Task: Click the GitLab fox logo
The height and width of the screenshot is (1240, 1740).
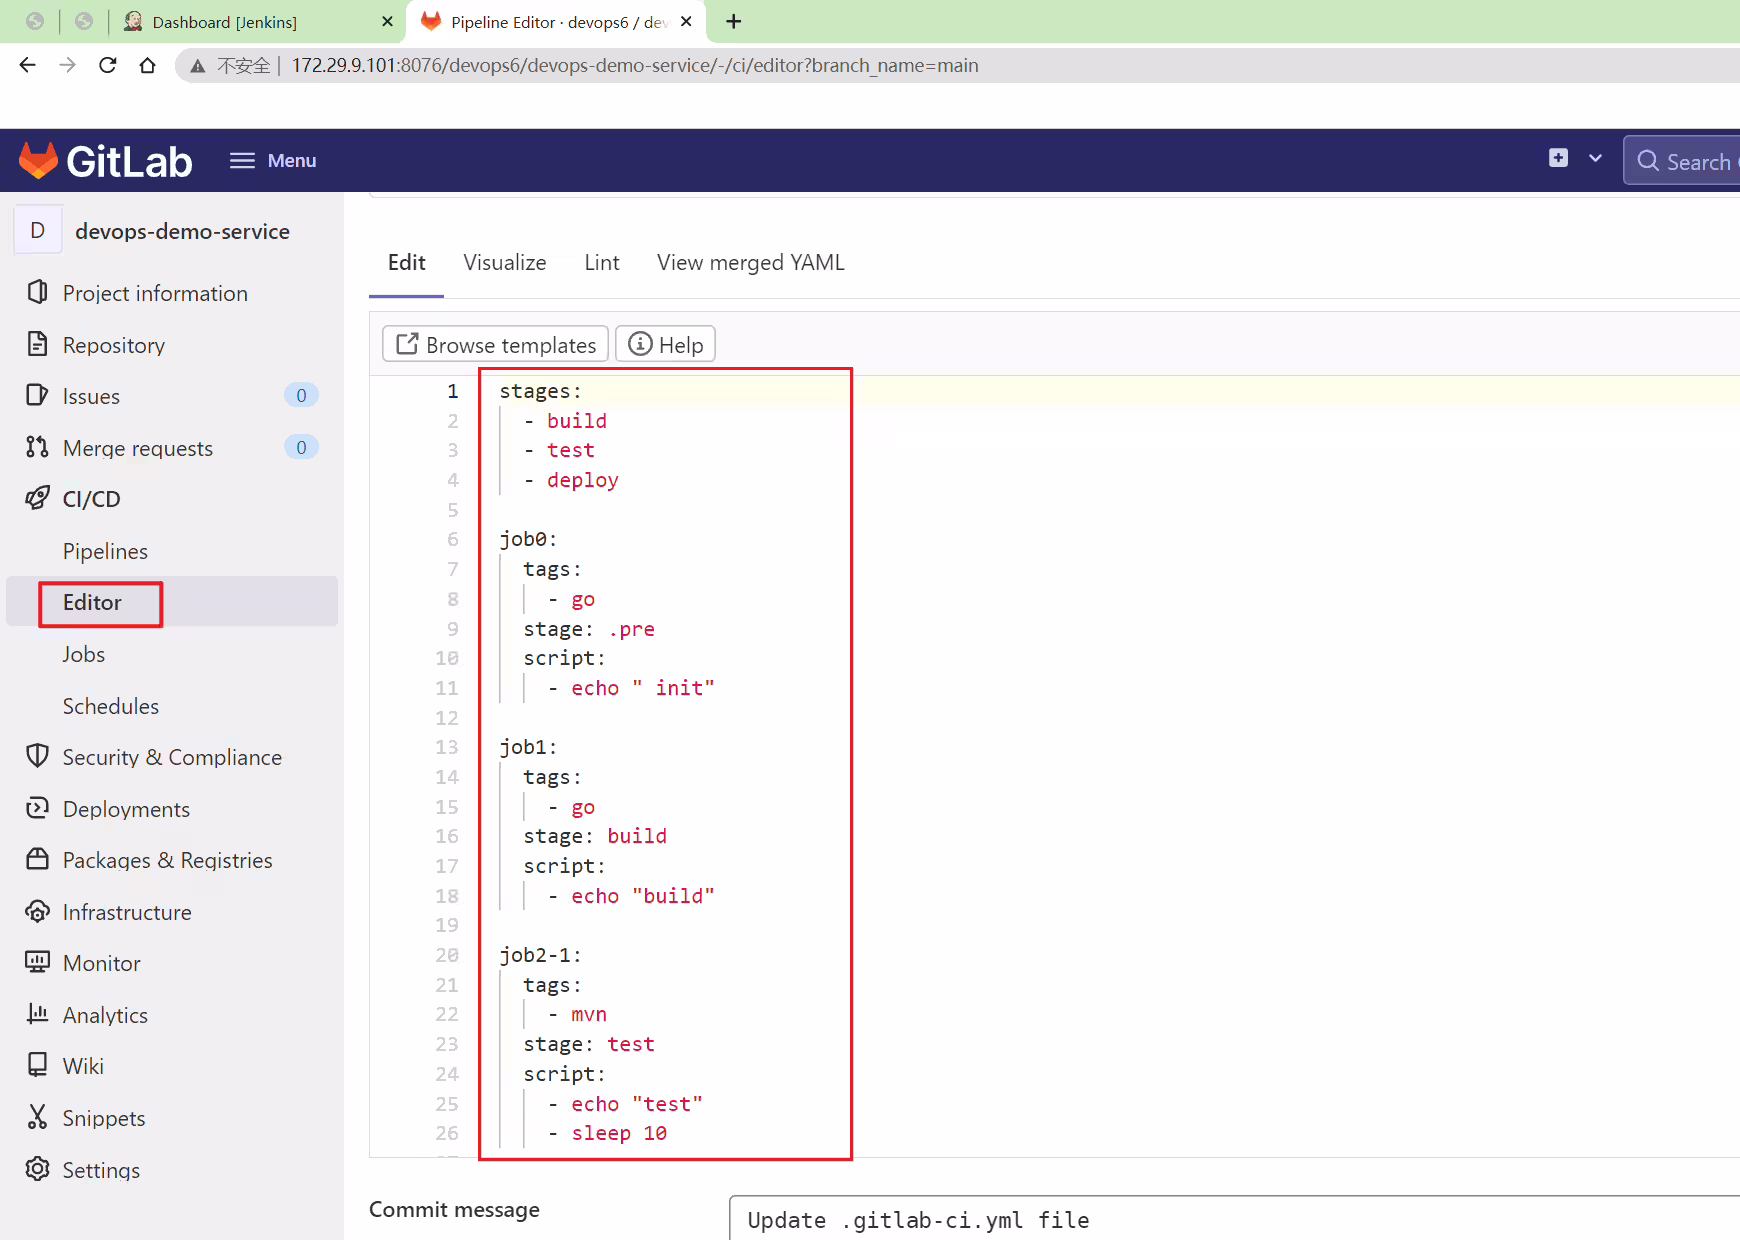Action: point(39,161)
